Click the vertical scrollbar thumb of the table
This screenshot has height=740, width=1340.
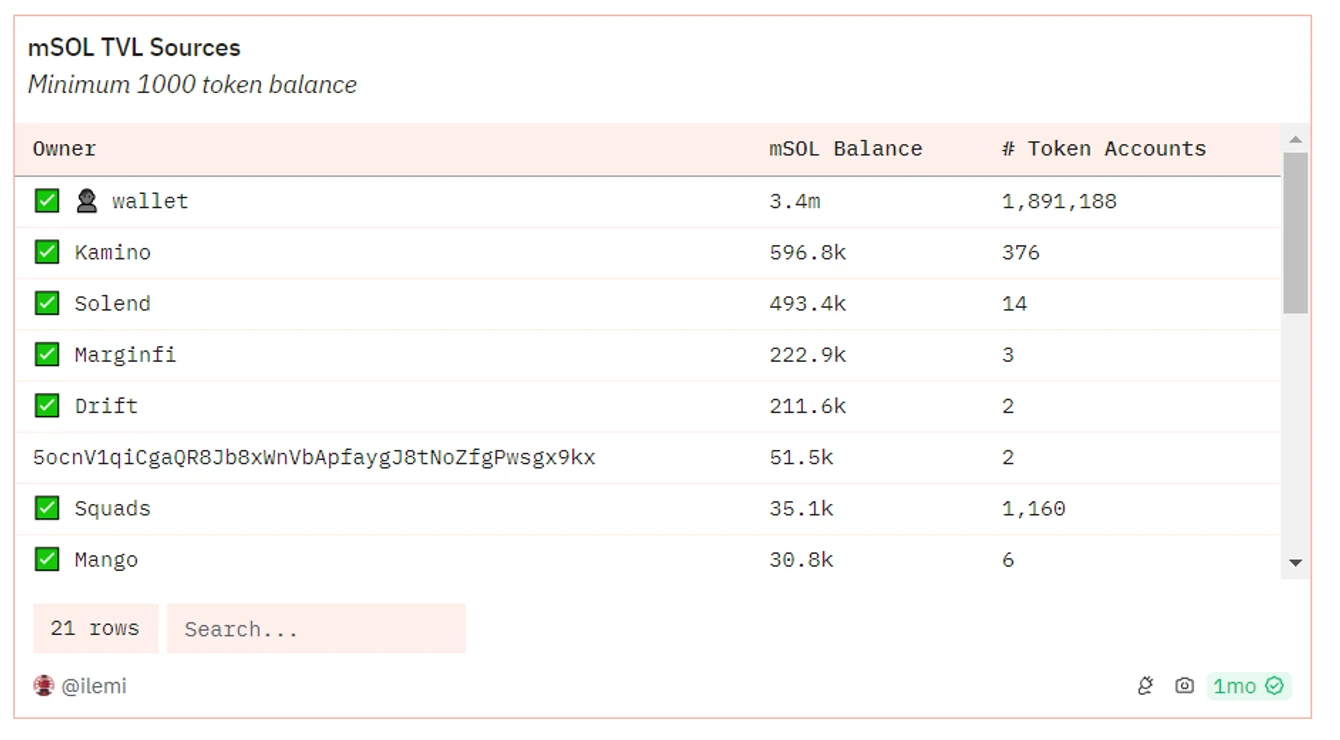pyautogui.click(x=1295, y=232)
